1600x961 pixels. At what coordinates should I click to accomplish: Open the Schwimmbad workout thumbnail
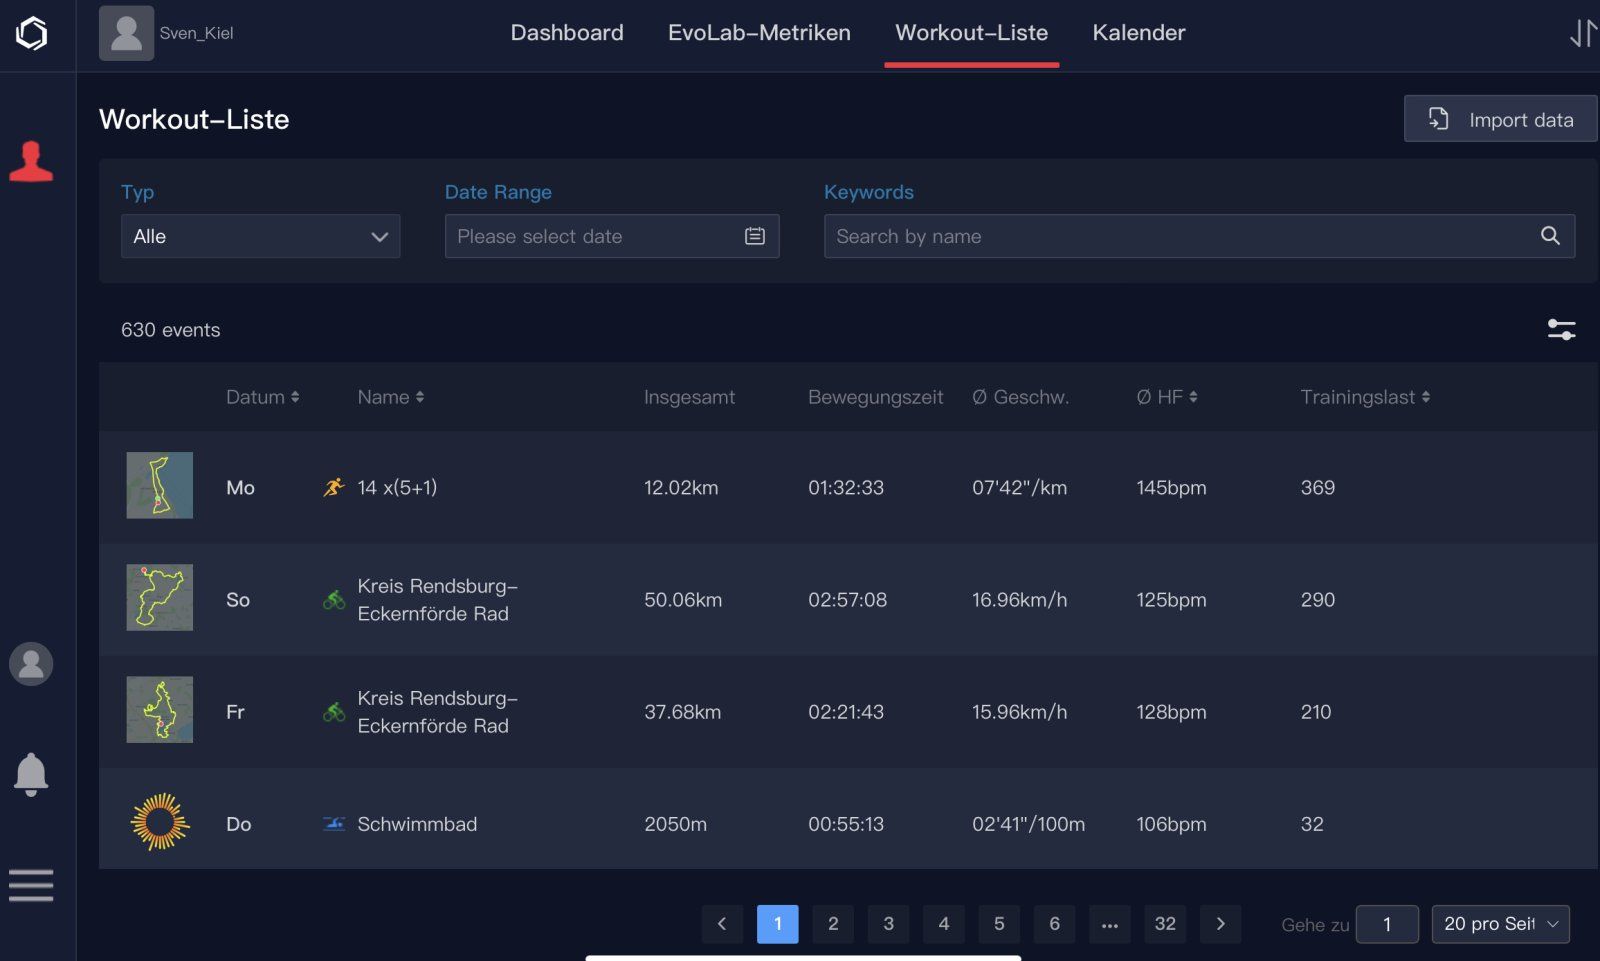[160, 822]
